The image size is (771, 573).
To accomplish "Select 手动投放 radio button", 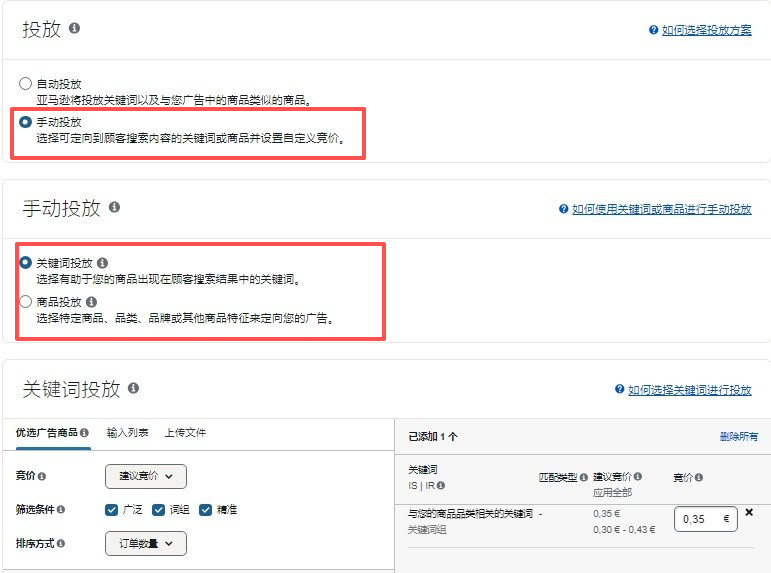I will point(26,122).
